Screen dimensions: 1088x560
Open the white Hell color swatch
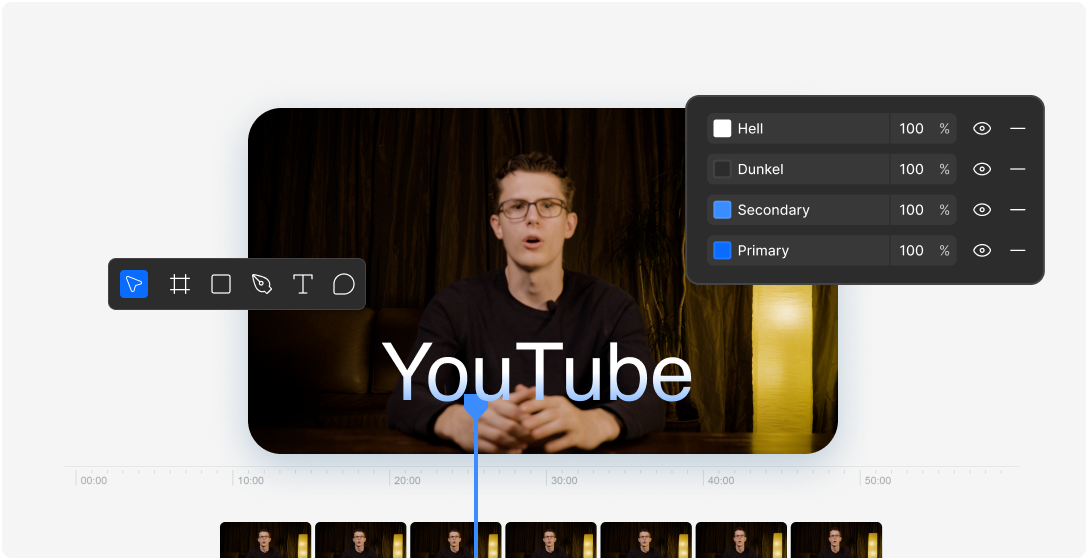722,128
